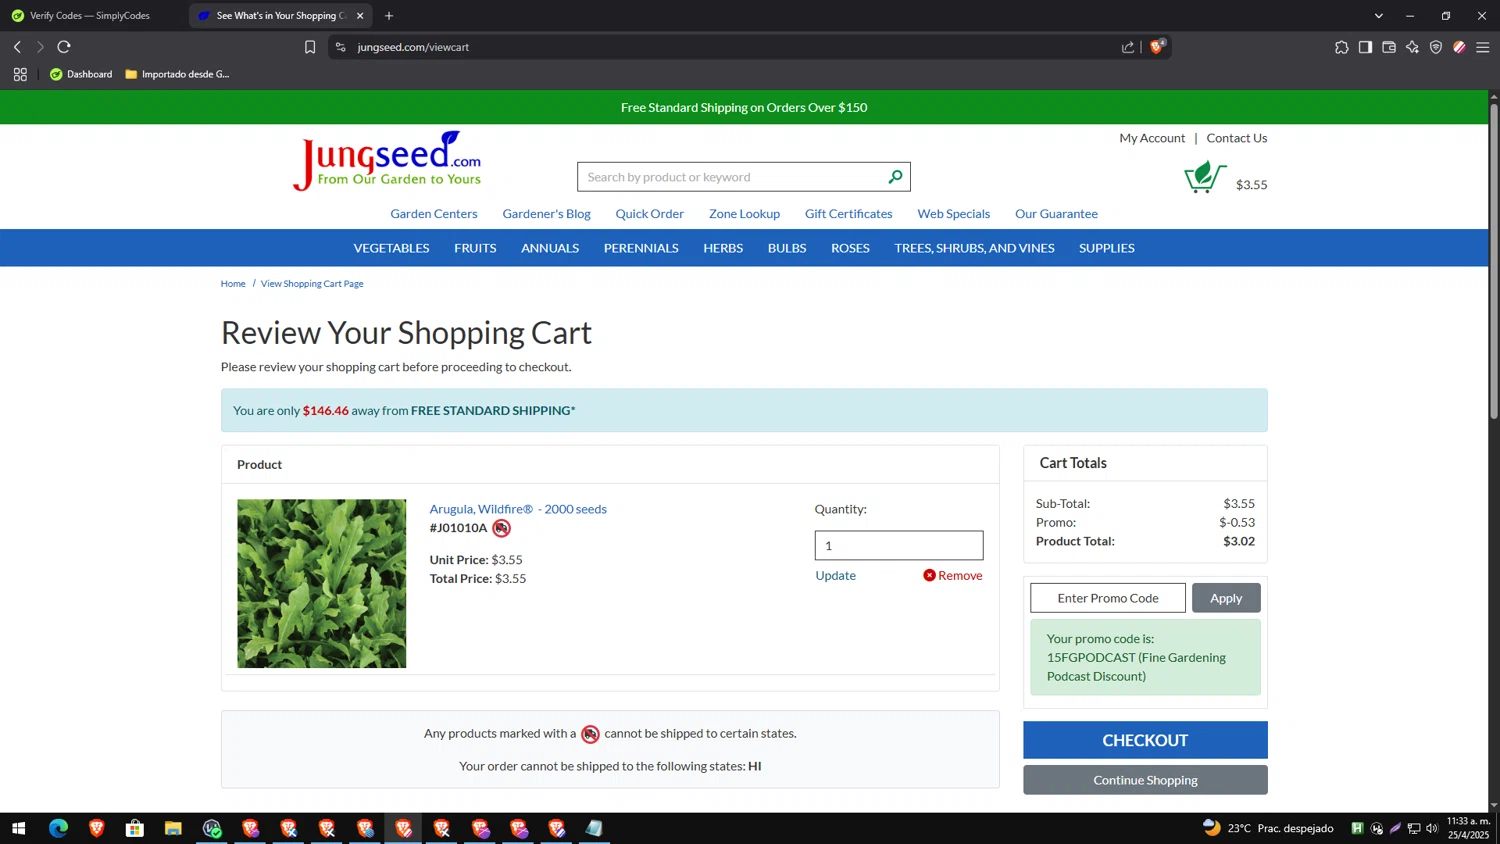Open Microsoft Store from taskbar
This screenshot has width=1500, height=844.
[x=135, y=828]
